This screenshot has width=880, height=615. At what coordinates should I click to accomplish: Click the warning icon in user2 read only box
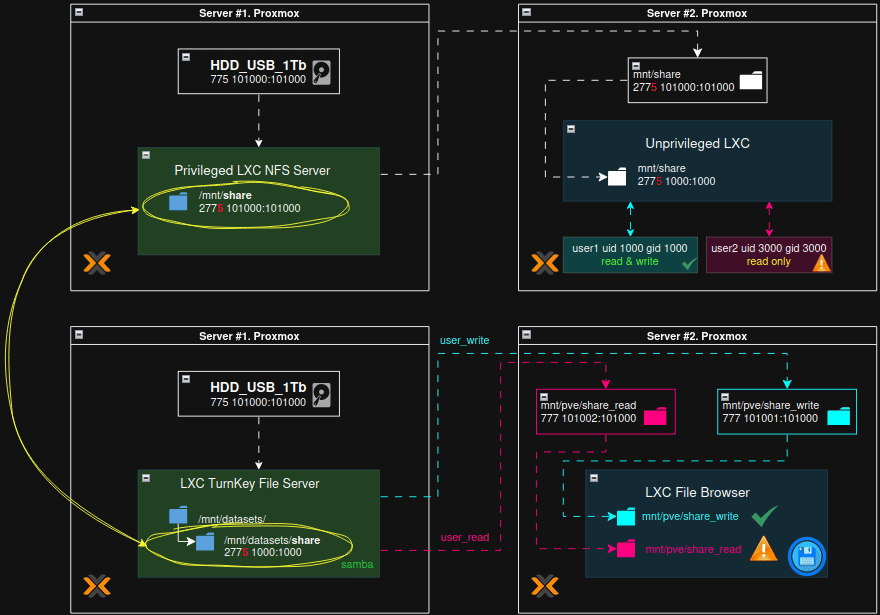(x=821, y=263)
